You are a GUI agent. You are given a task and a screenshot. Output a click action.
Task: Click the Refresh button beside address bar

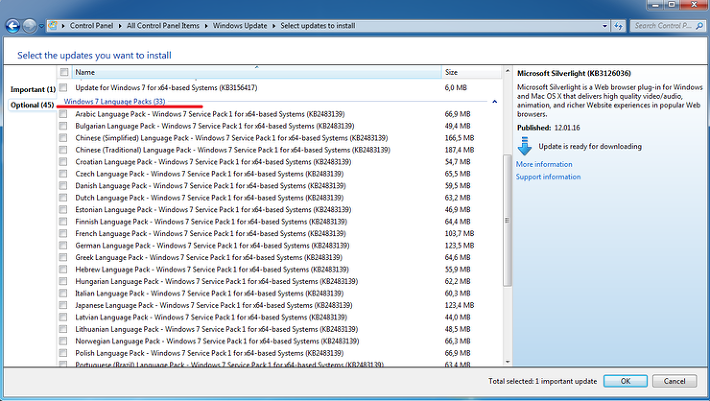(x=619, y=26)
